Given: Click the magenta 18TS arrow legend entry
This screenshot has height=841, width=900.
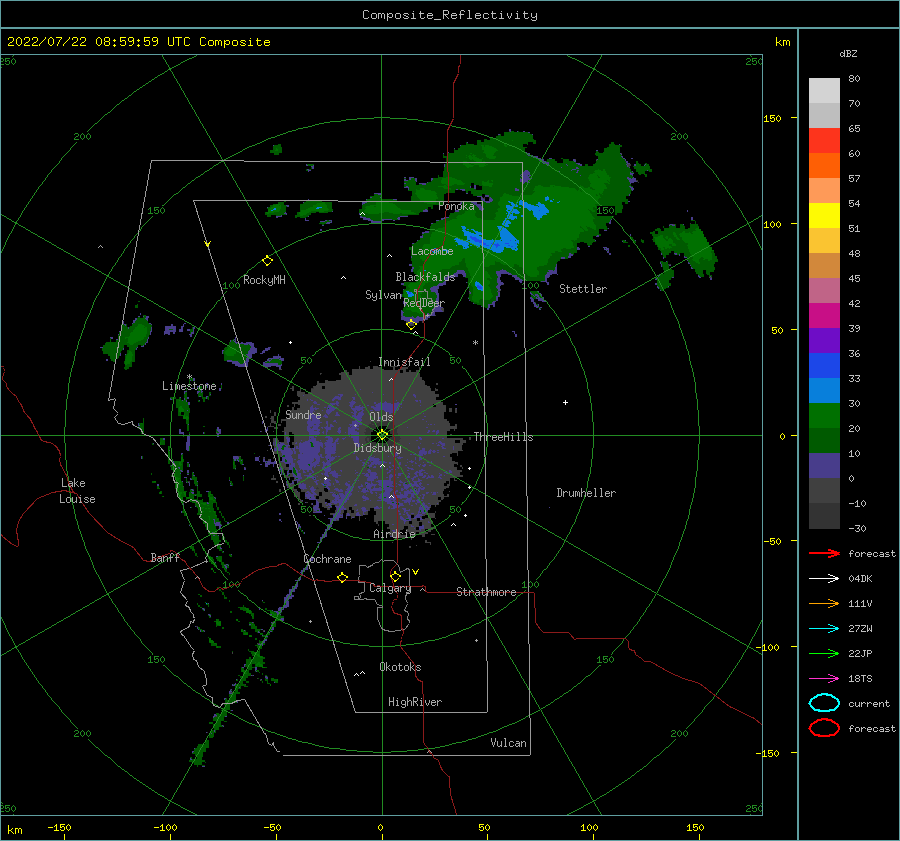Looking at the screenshot, I should tap(824, 679).
